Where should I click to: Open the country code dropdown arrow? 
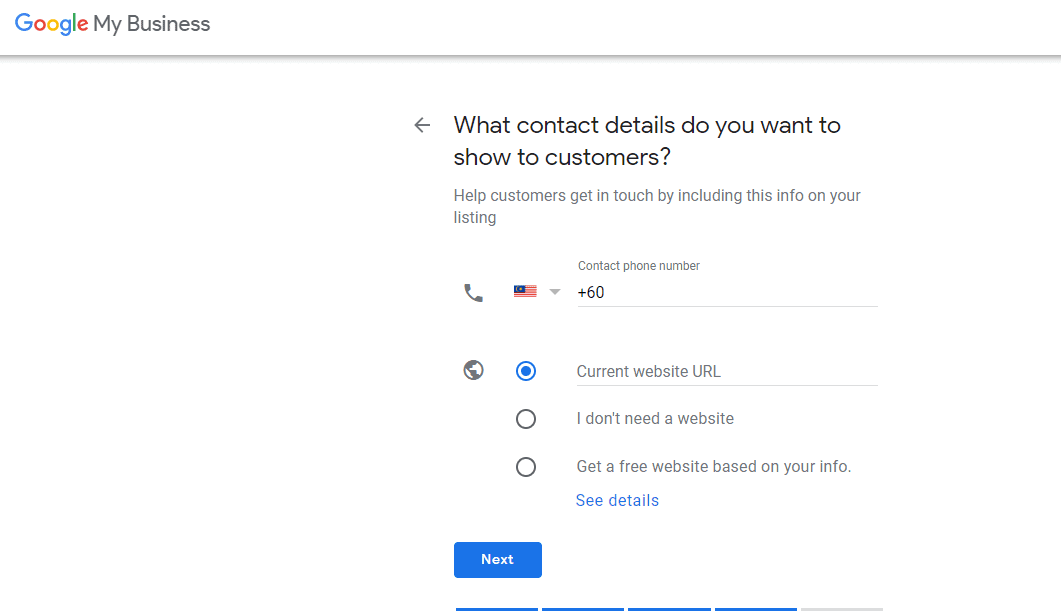pos(555,292)
